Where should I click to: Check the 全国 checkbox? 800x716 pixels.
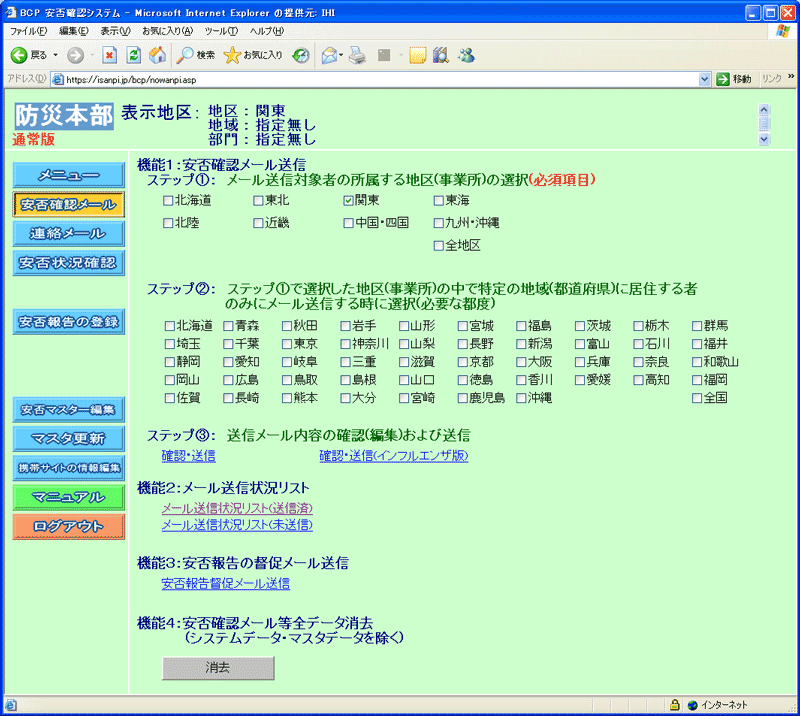pos(697,398)
